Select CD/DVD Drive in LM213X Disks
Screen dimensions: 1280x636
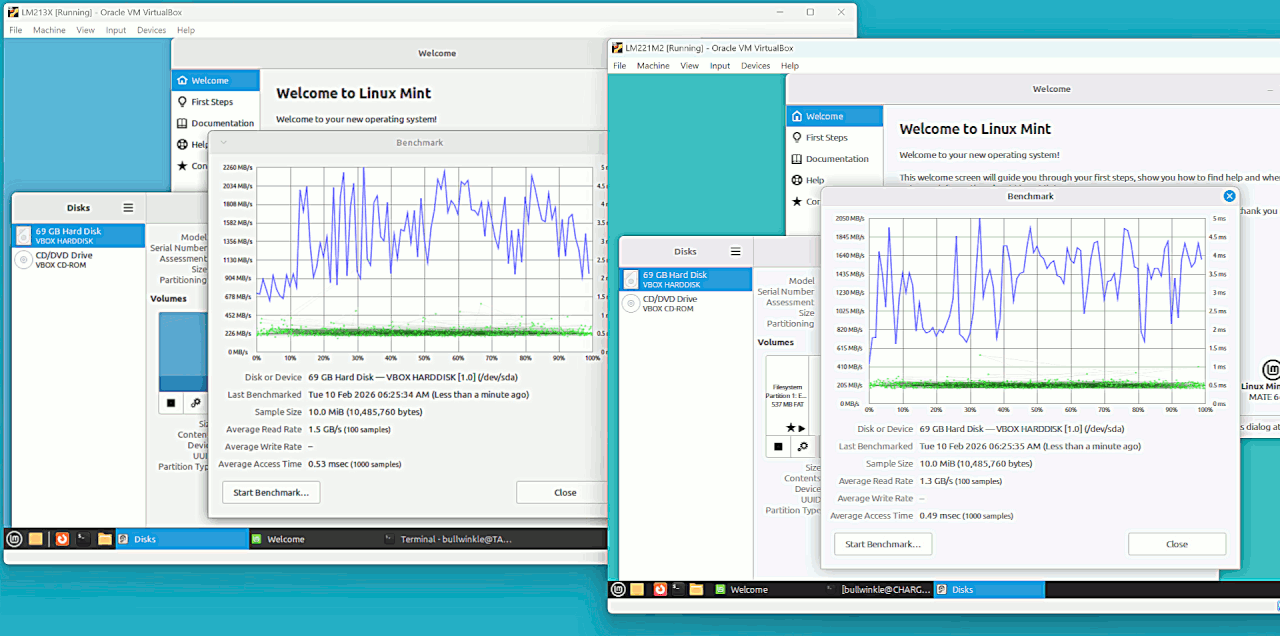click(78, 260)
